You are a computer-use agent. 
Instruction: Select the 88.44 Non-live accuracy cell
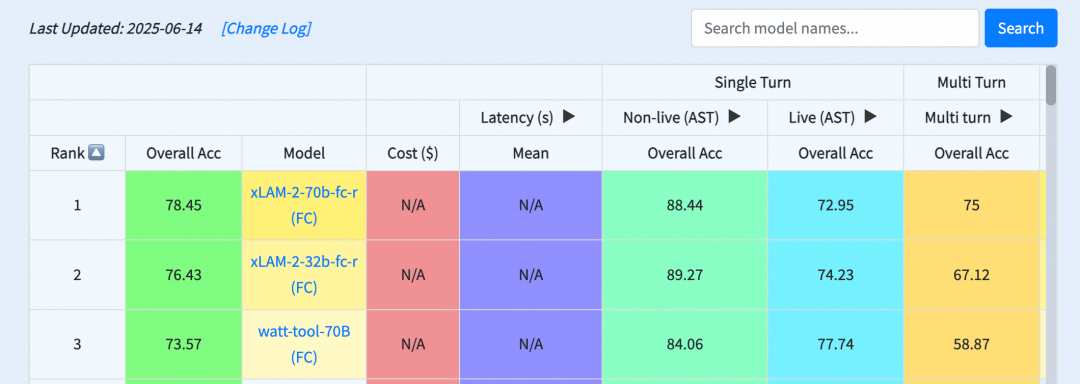click(x=685, y=205)
